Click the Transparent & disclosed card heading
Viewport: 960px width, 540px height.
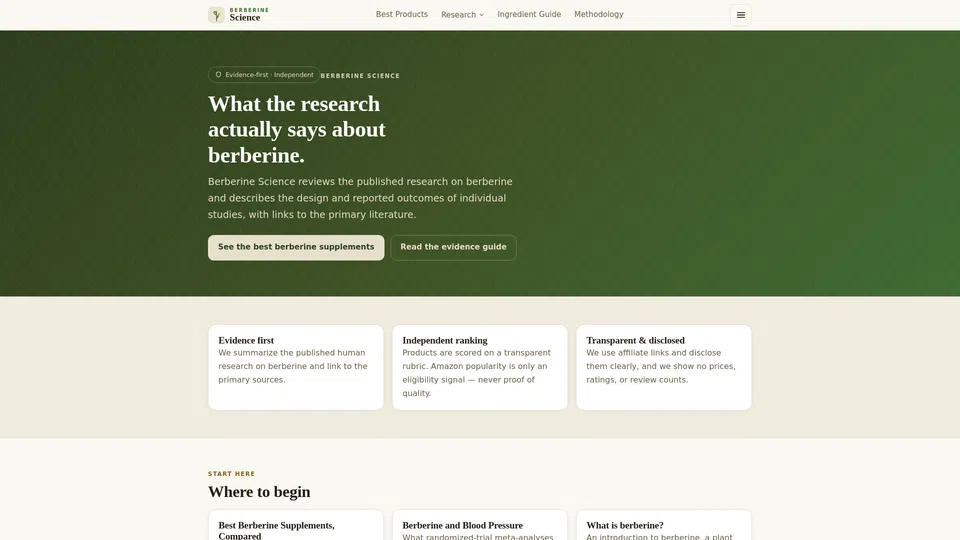tap(636, 340)
